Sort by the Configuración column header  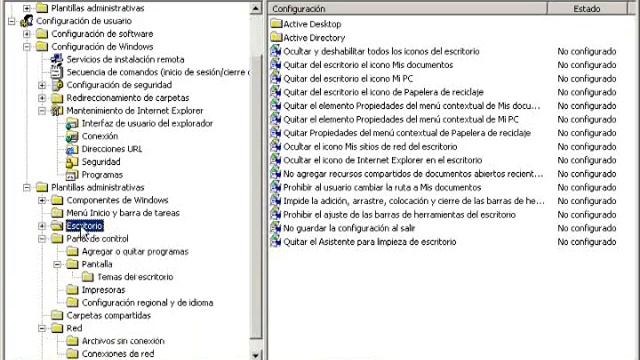(408, 9)
